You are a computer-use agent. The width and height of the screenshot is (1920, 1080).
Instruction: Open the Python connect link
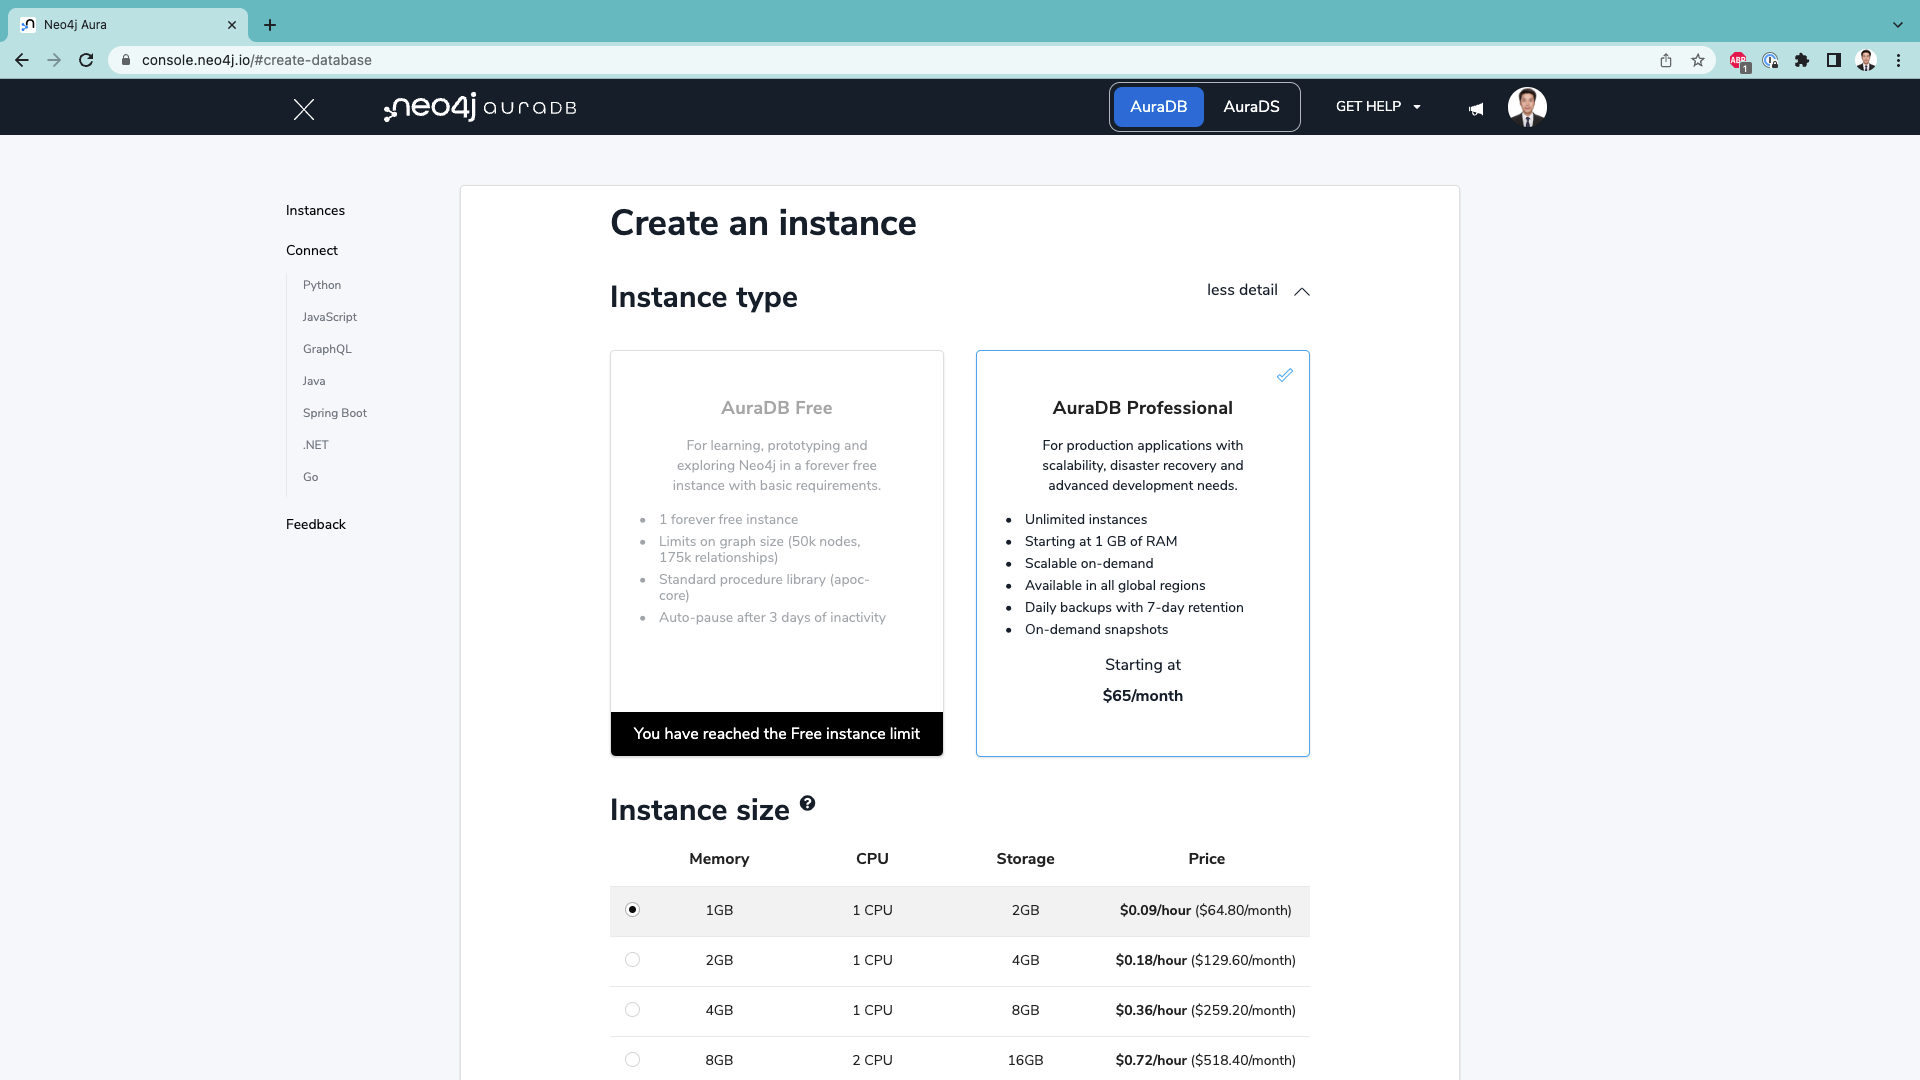(x=322, y=285)
